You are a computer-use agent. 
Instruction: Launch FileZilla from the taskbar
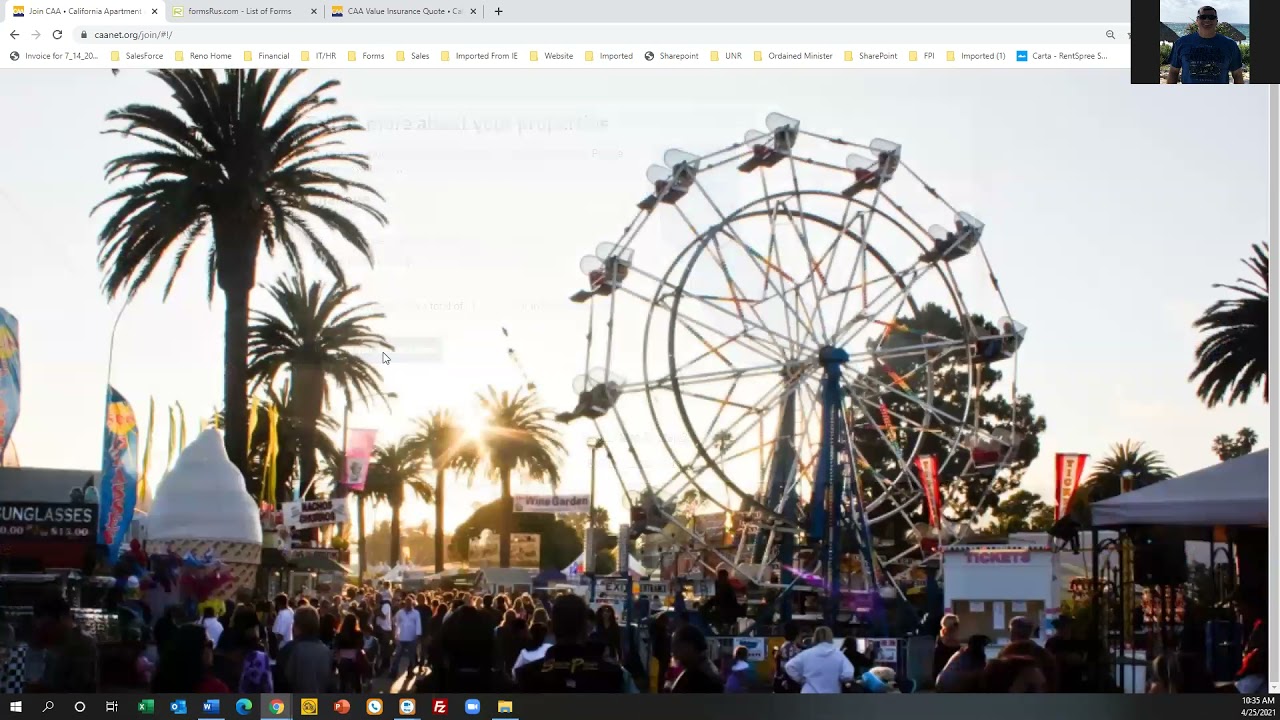click(439, 706)
